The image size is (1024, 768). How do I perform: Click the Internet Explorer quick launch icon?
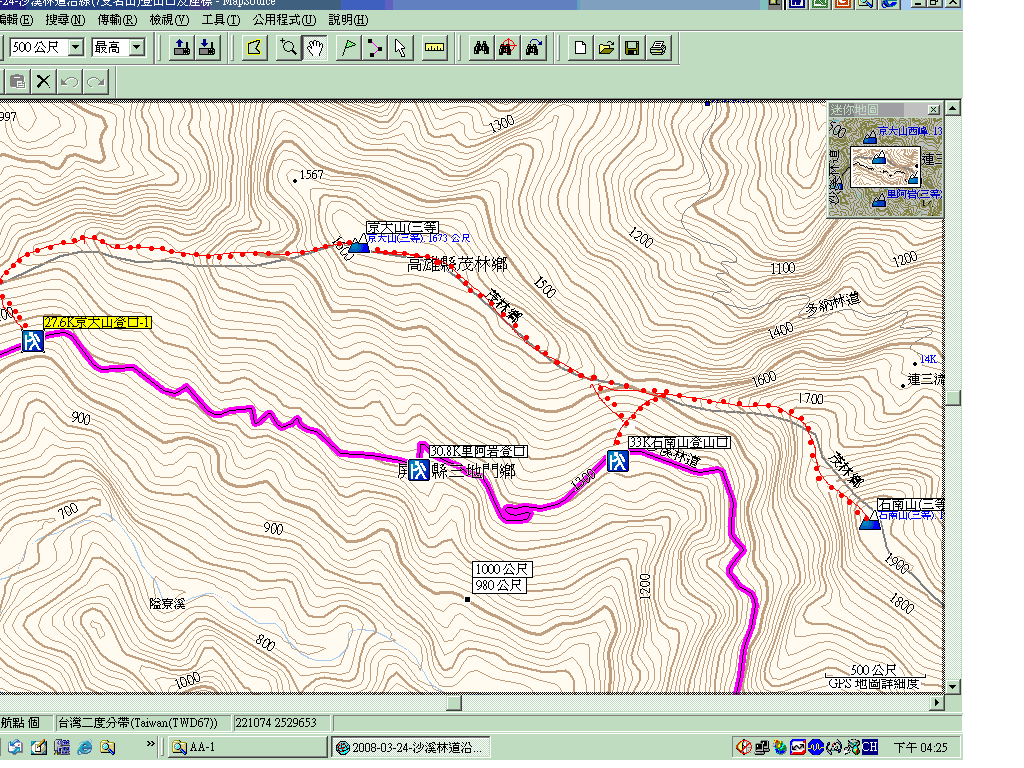pos(85,747)
